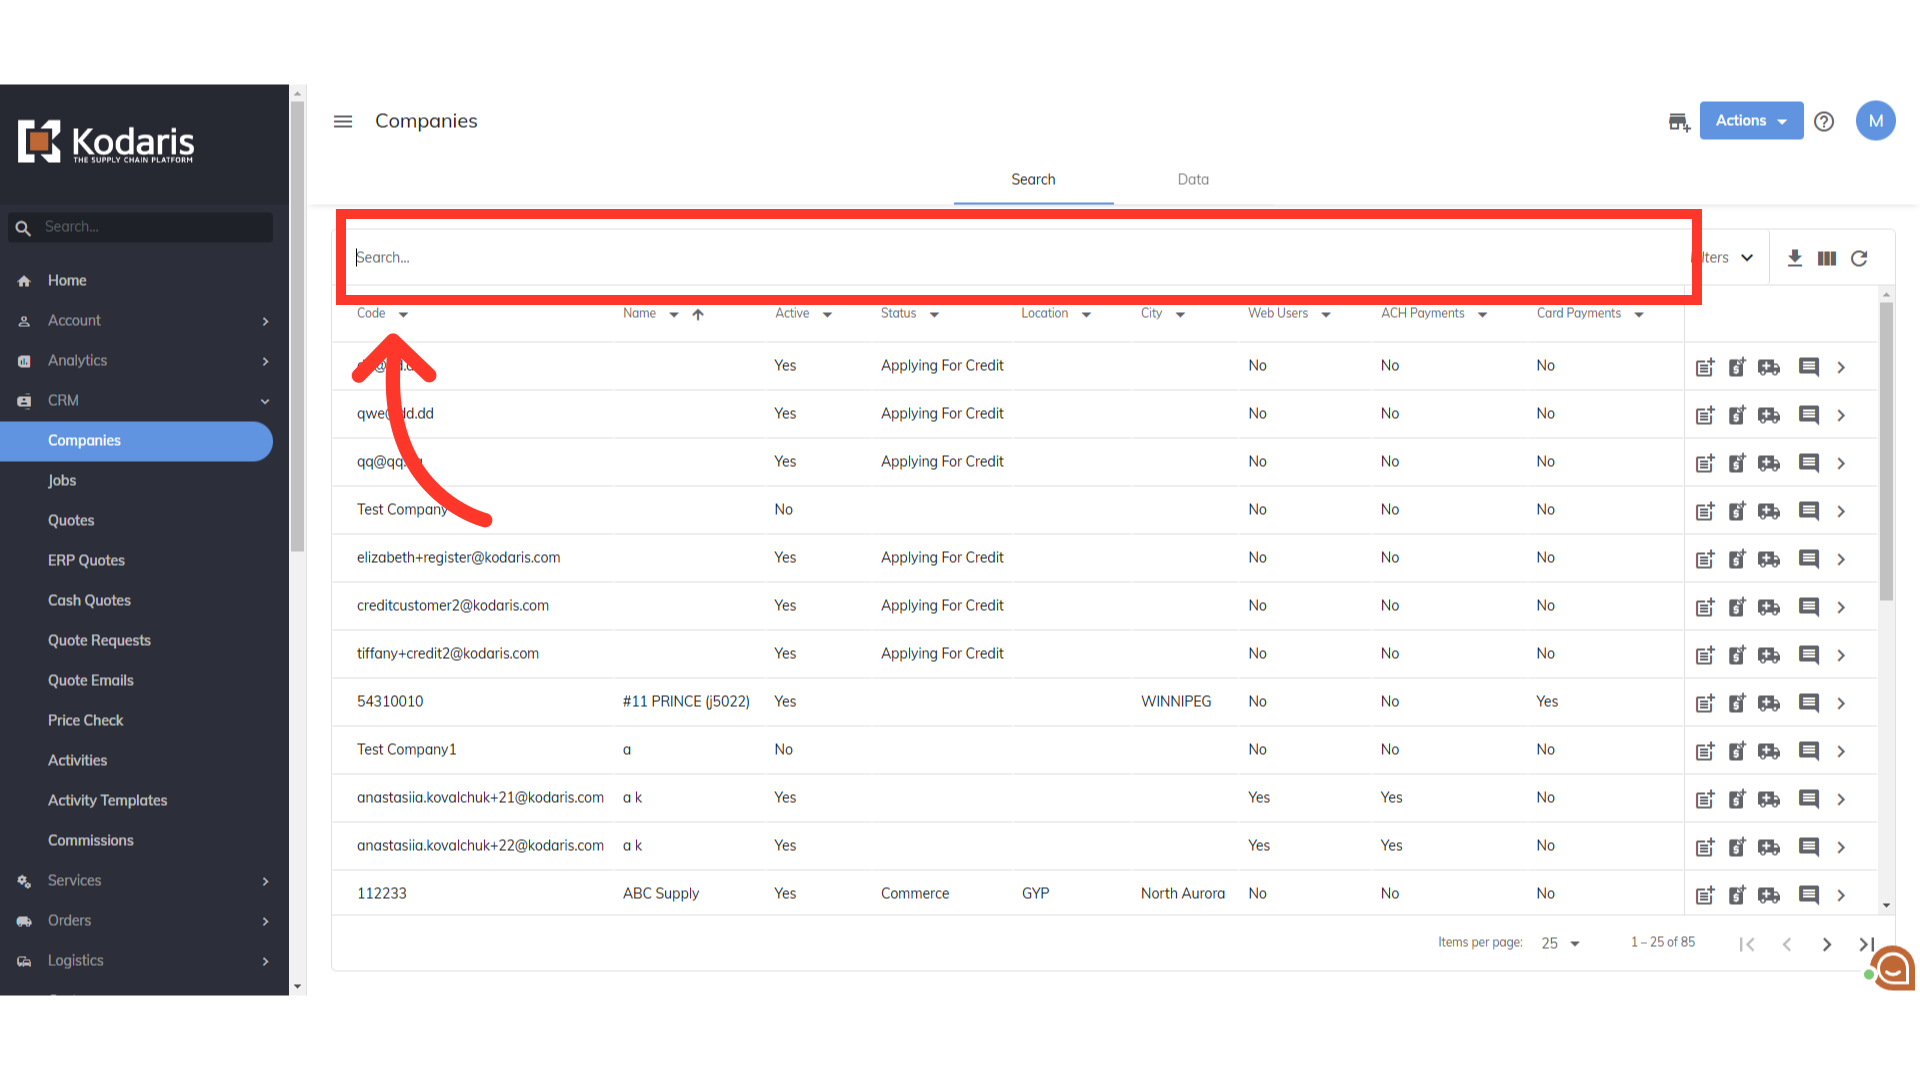Refresh the companies table
The width and height of the screenshot is (1920, 1080).
pos(1859,258)
